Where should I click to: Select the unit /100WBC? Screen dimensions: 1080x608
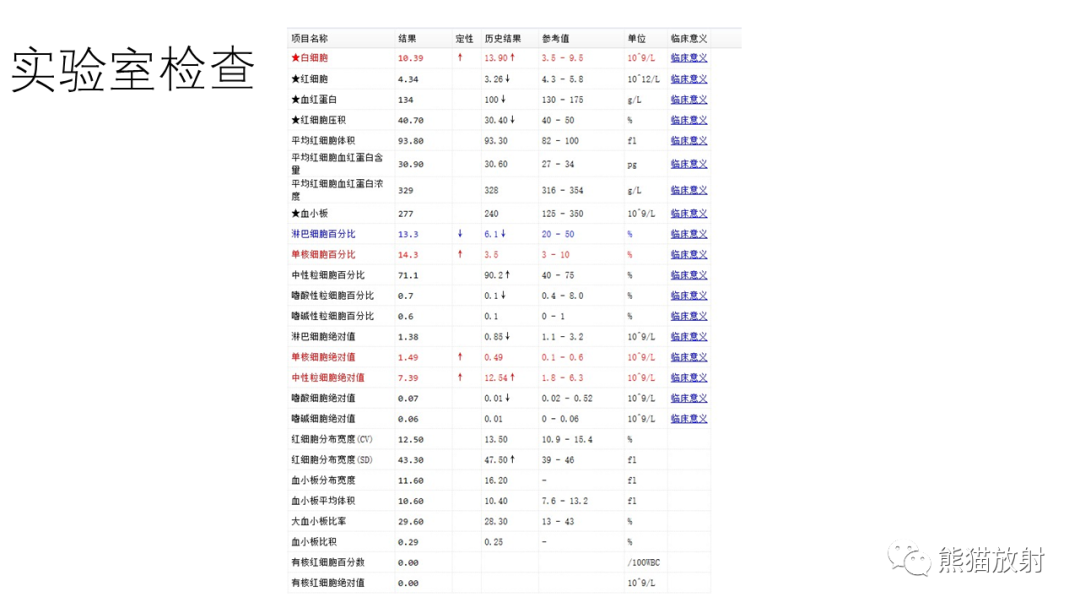coord(643,563)
